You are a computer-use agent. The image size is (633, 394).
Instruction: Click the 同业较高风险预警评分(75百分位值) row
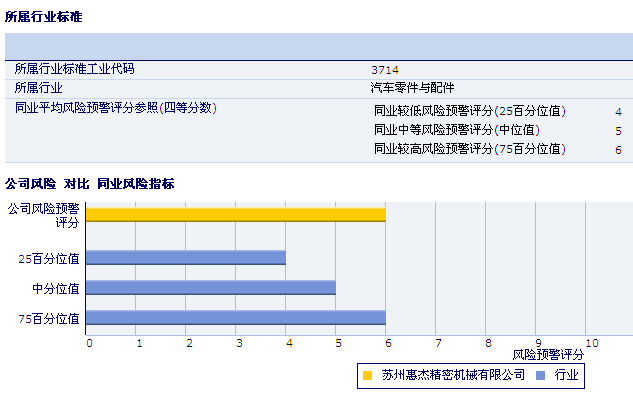pyautogui.click(x=498, y=149)
